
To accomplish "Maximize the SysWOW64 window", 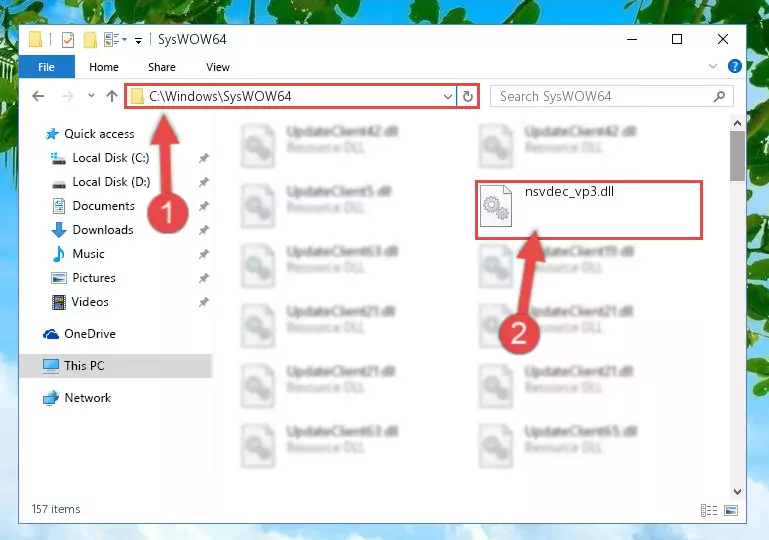I will click(x=677, y=39).
